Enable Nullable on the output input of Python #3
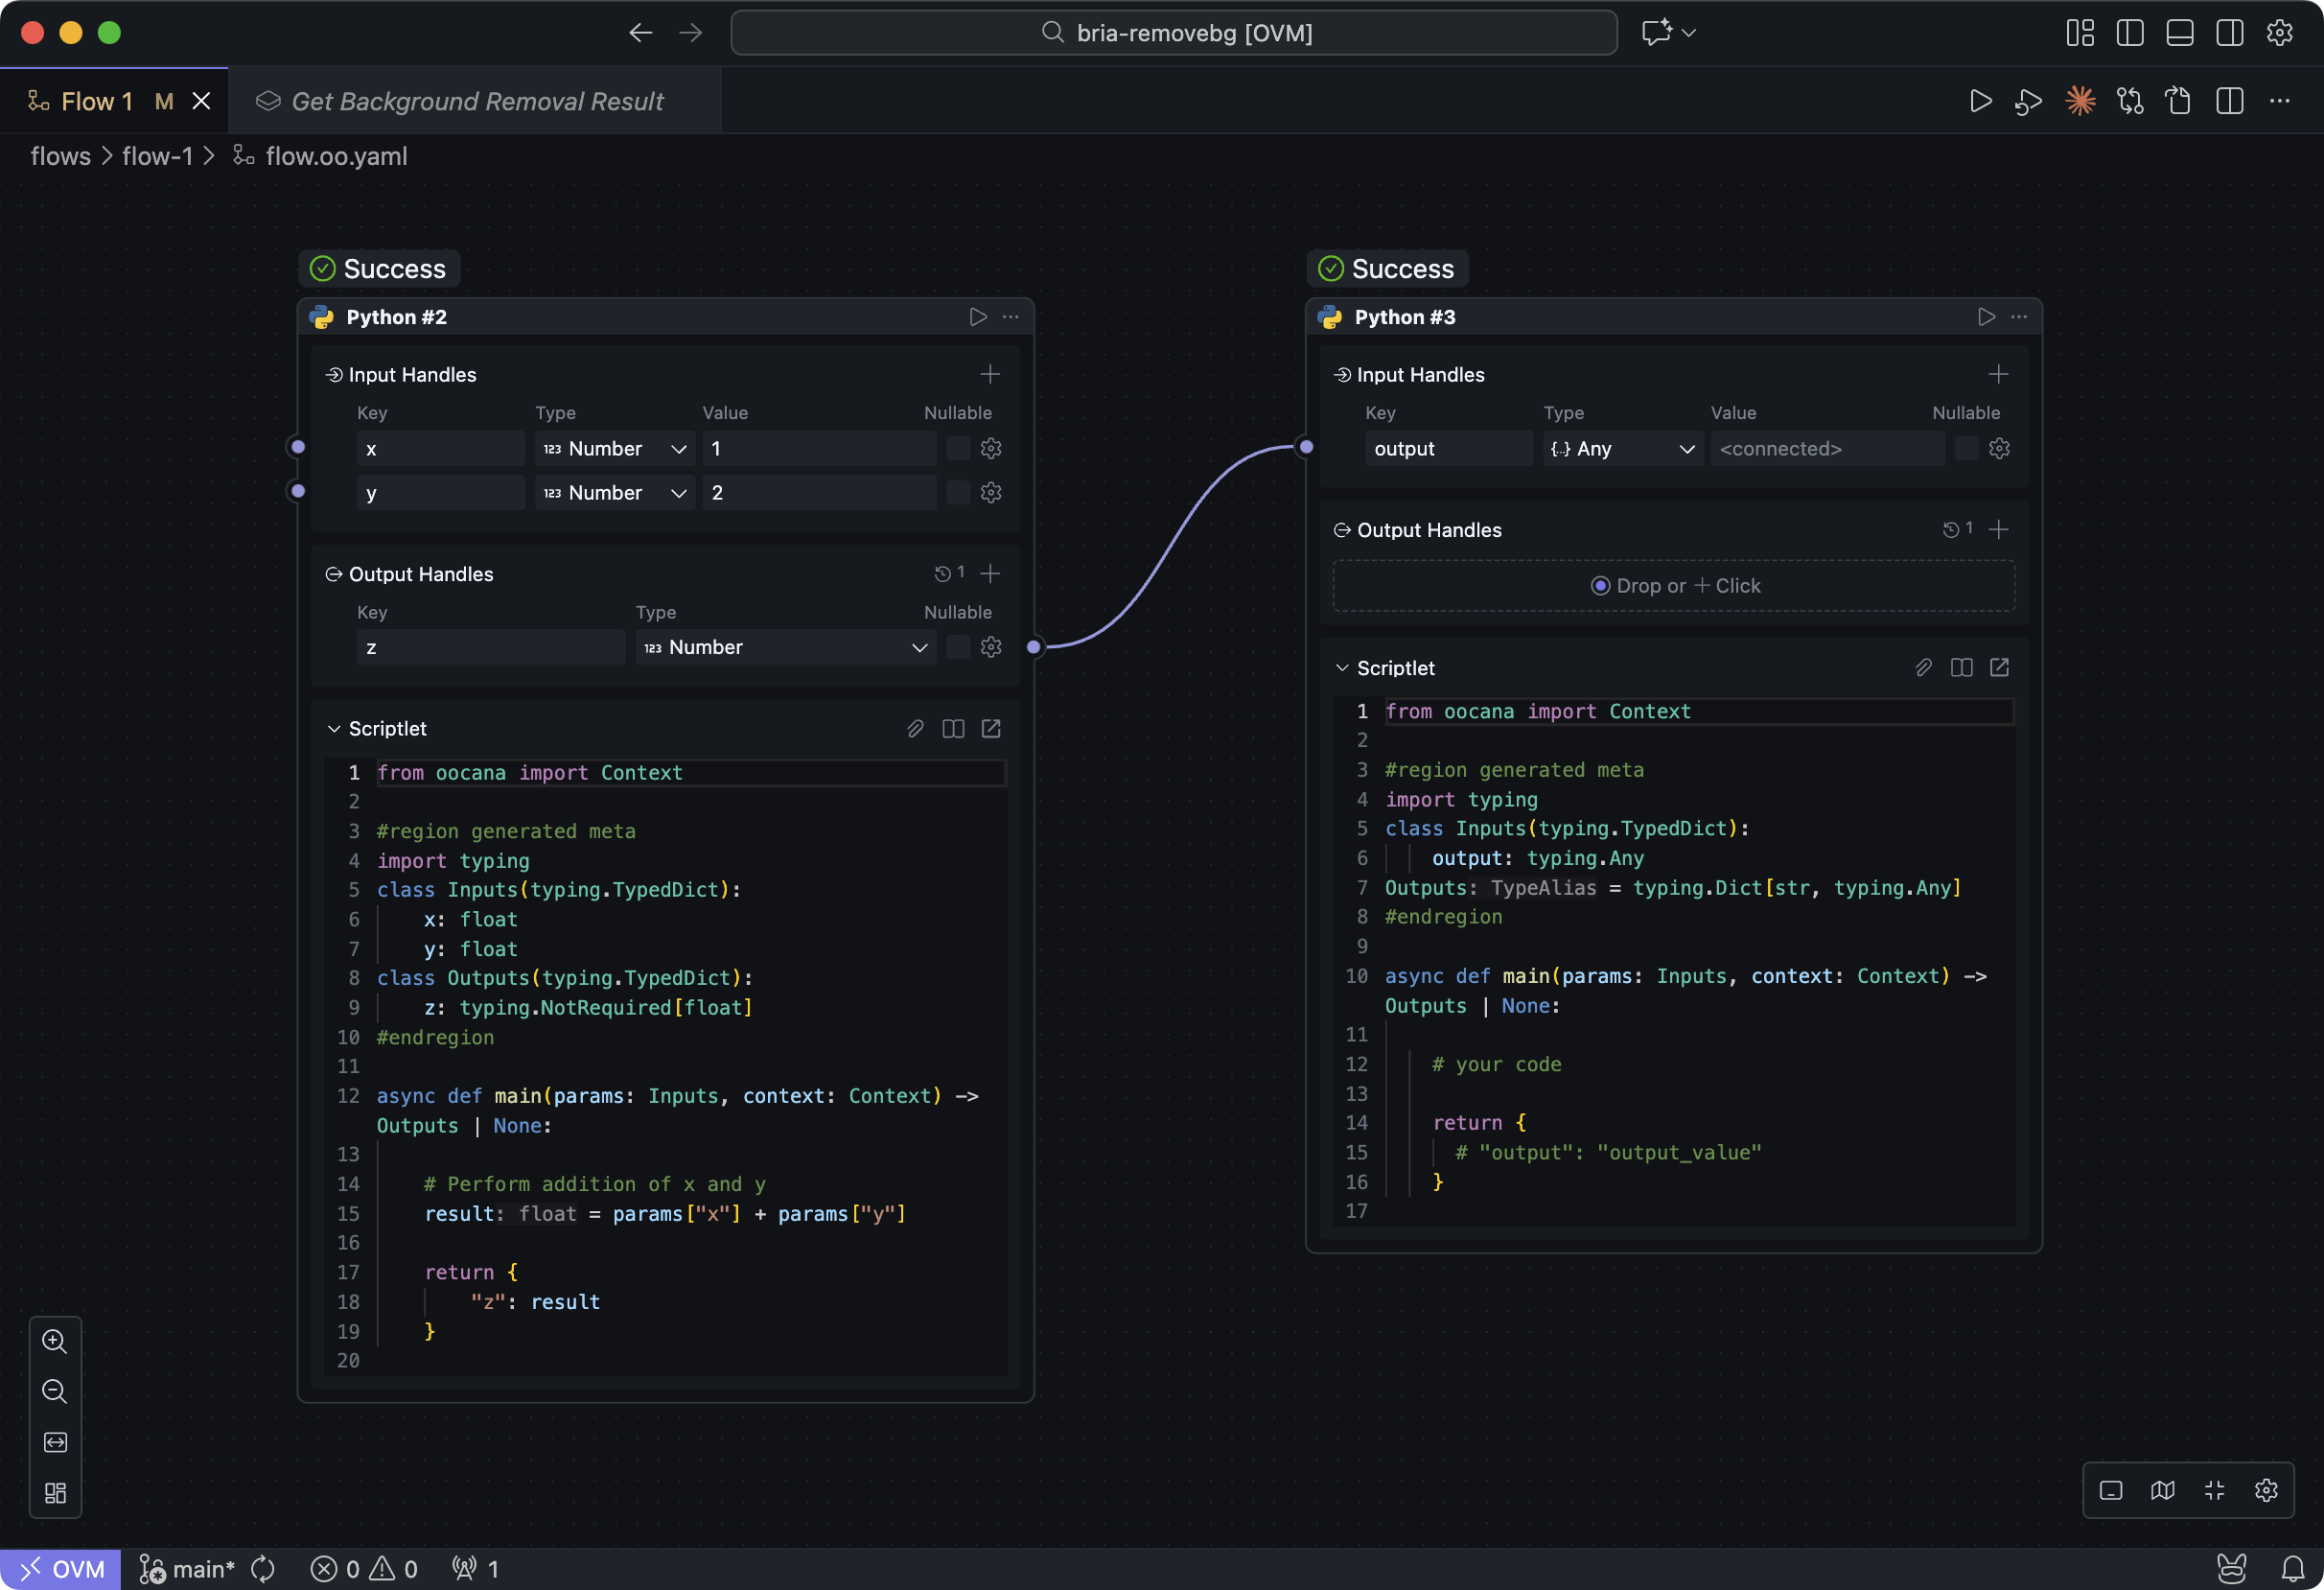2324x1590 pixels. pyautogui.click(x=1965, y=448)
